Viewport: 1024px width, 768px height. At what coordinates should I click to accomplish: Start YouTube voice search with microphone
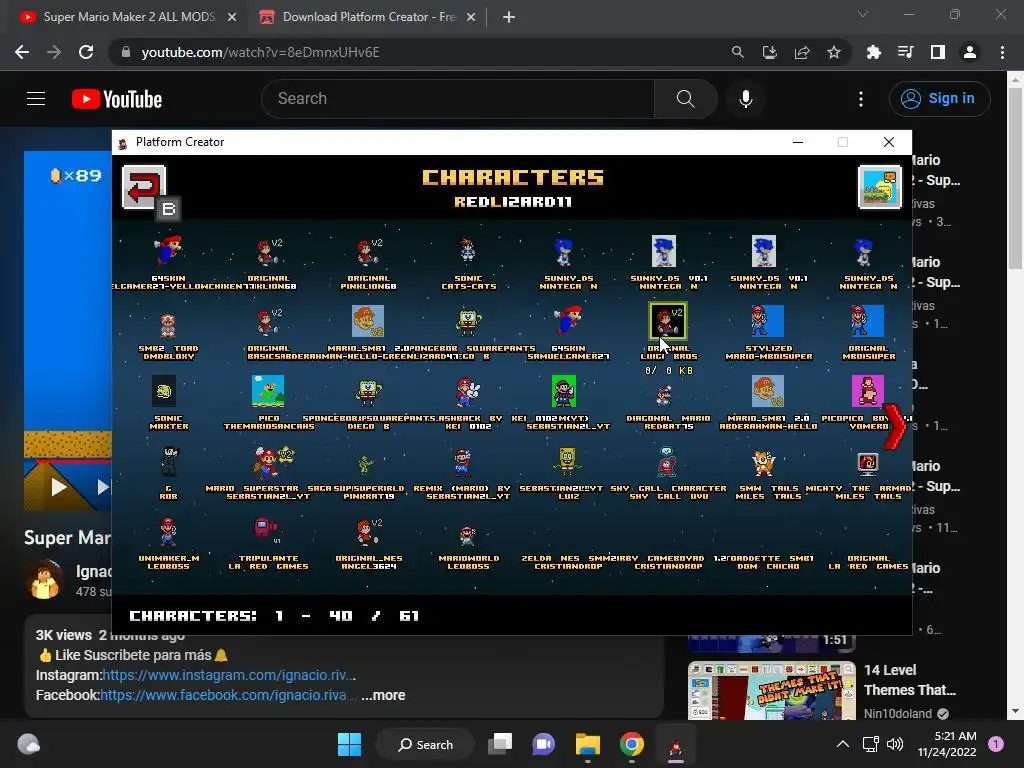[746, 99]
